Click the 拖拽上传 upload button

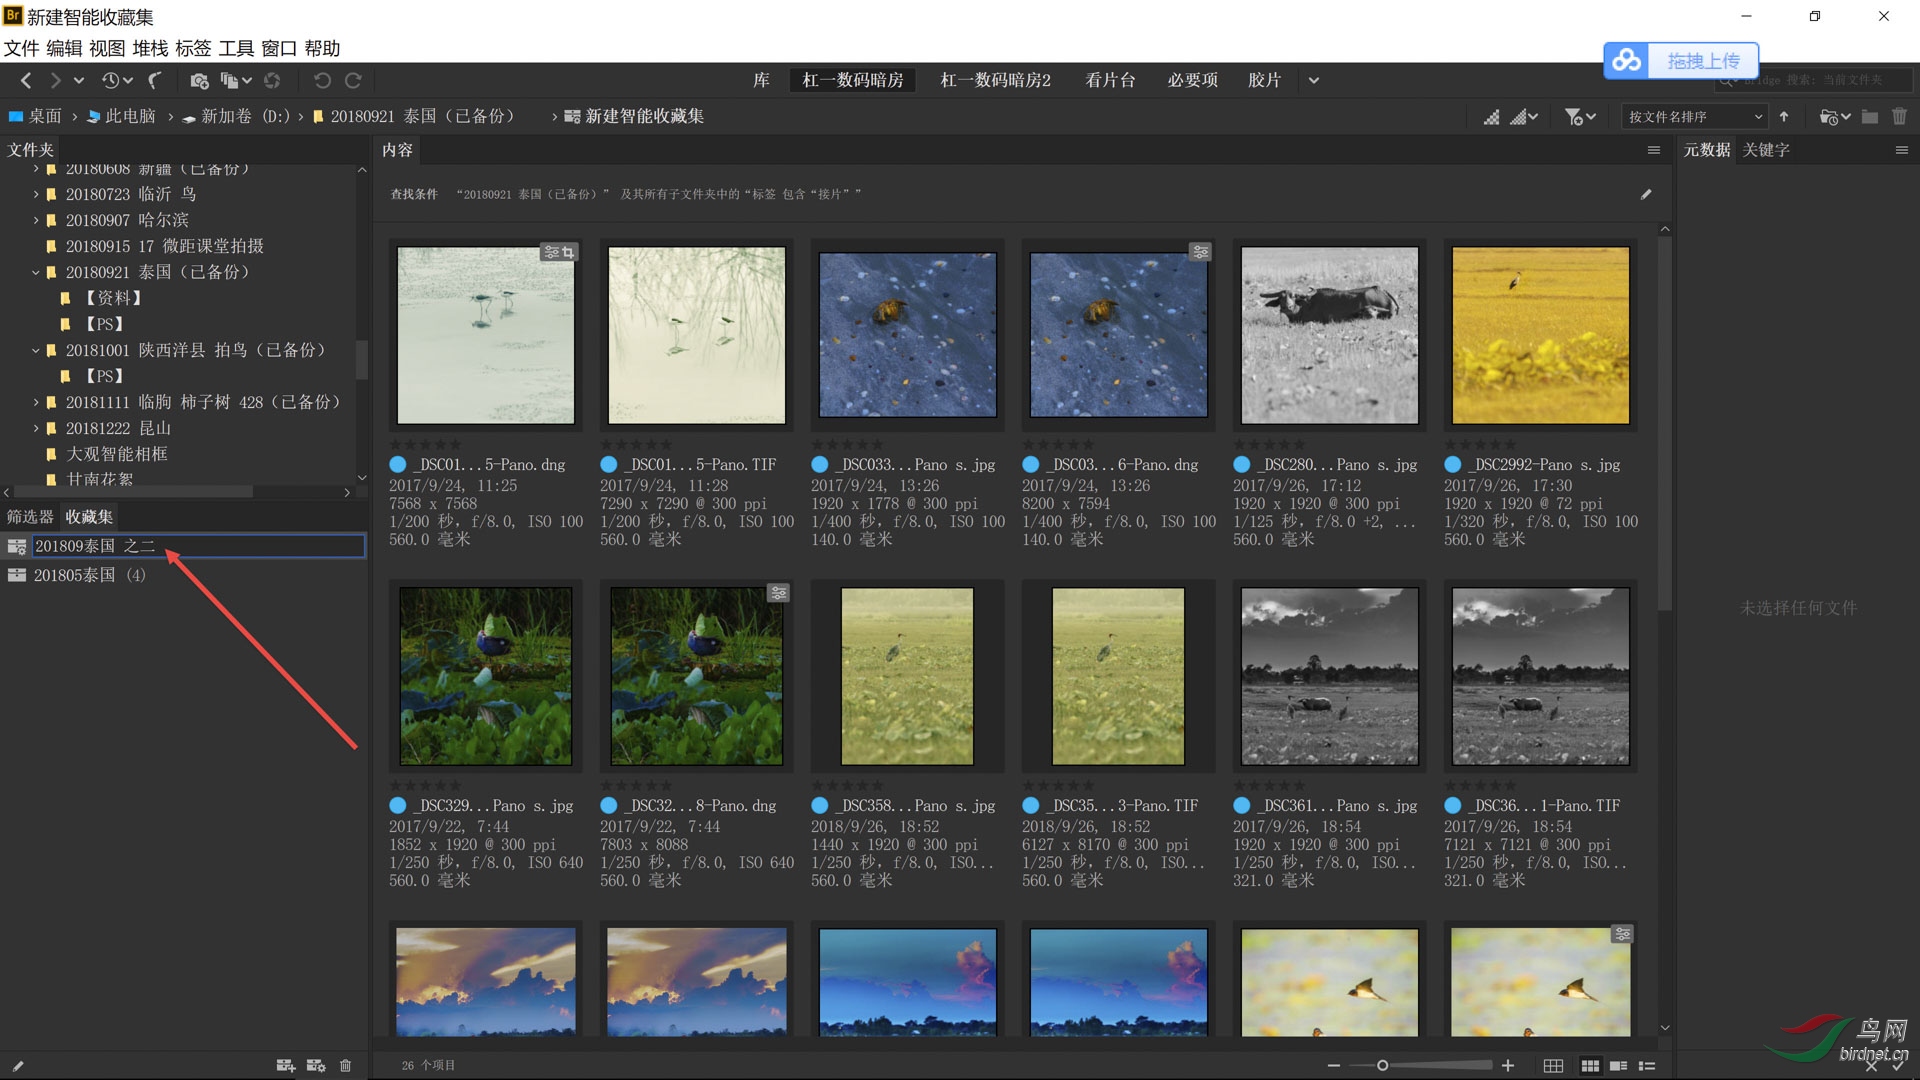pyautogui.click(x=1702, y=61)
